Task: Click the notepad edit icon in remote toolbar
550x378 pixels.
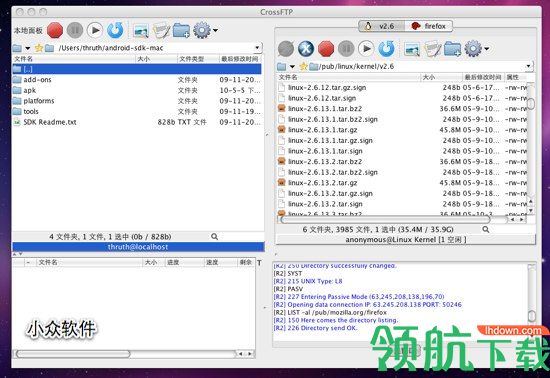Action: (432, 49)
